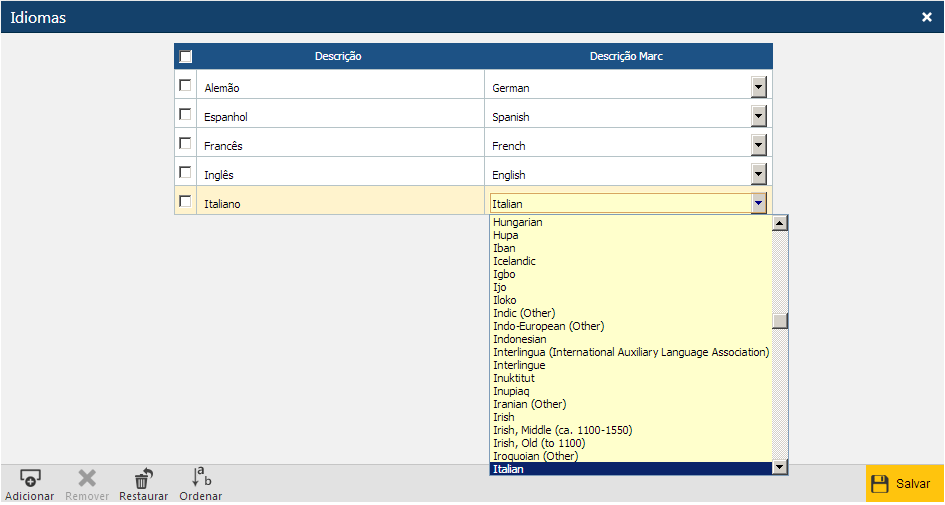Collapse the Italian dropdown list arrow
This screenshot has width=945, height=505.
(758, 204)
